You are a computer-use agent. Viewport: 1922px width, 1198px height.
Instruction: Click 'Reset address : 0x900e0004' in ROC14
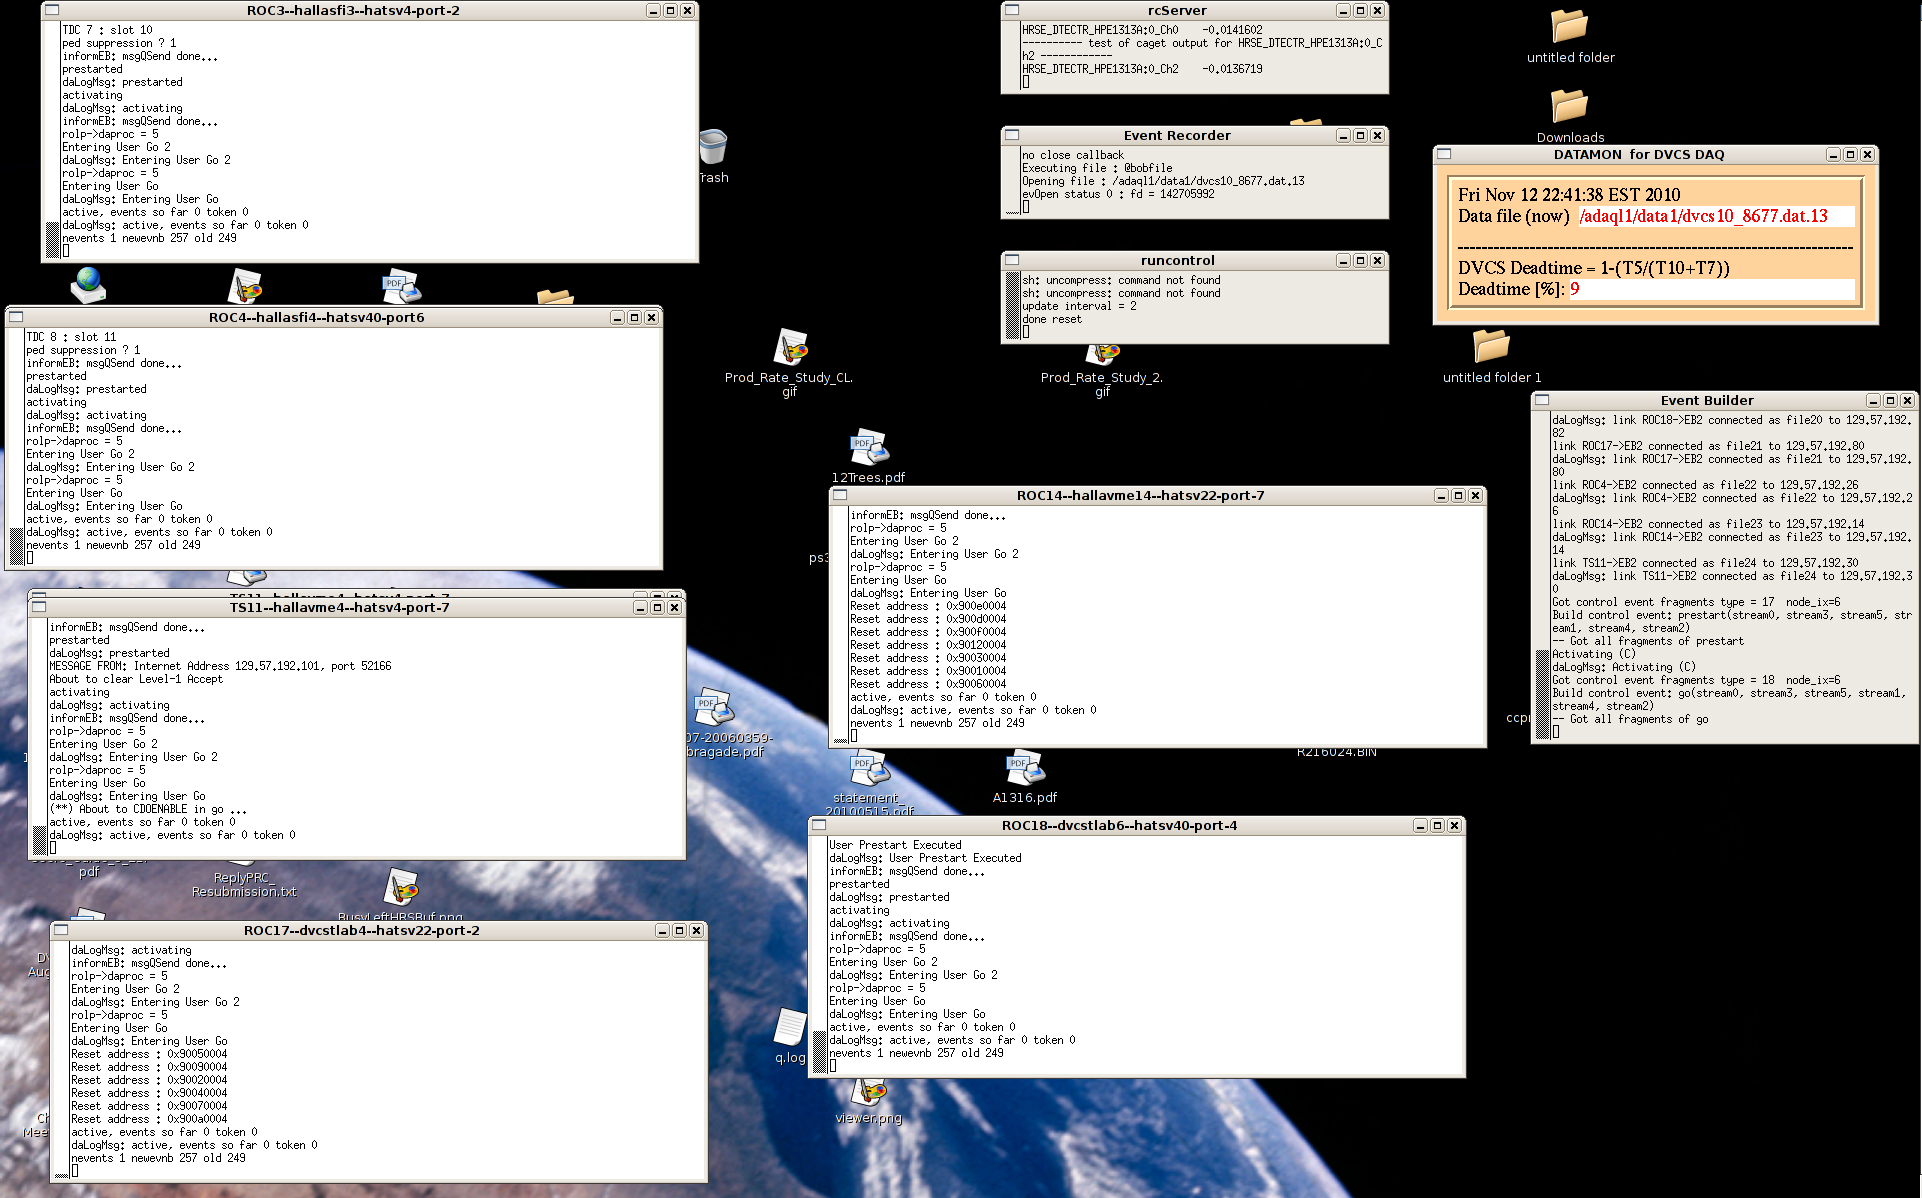[928, 606]
